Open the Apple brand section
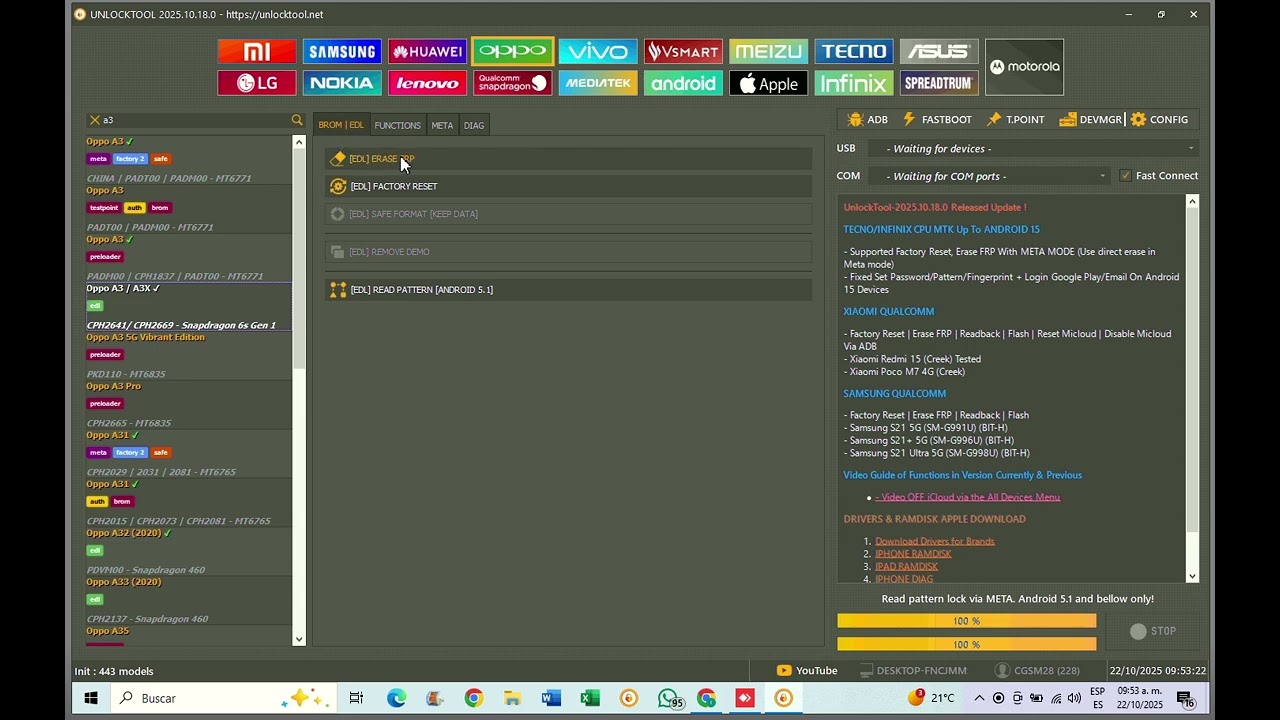Viewport: 1280px width, 720px height. [768, 83]
